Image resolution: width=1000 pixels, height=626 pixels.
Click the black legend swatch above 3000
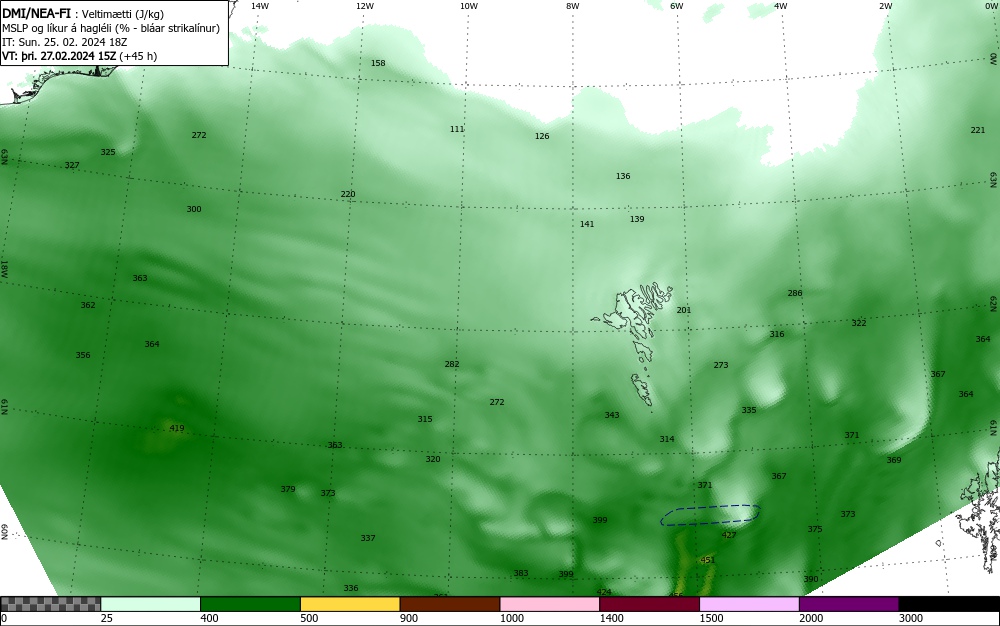pos(949,604)
